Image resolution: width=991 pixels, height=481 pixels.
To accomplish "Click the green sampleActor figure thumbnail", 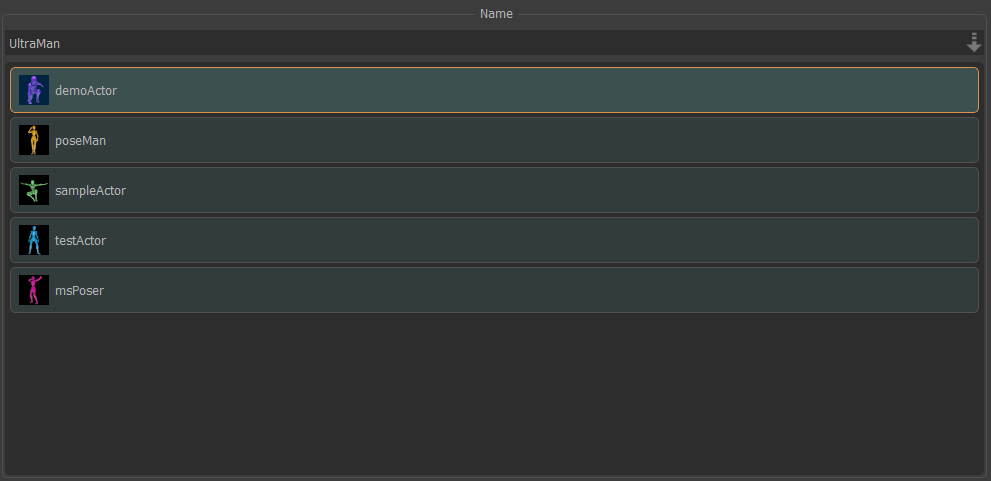I will [34, 190].
